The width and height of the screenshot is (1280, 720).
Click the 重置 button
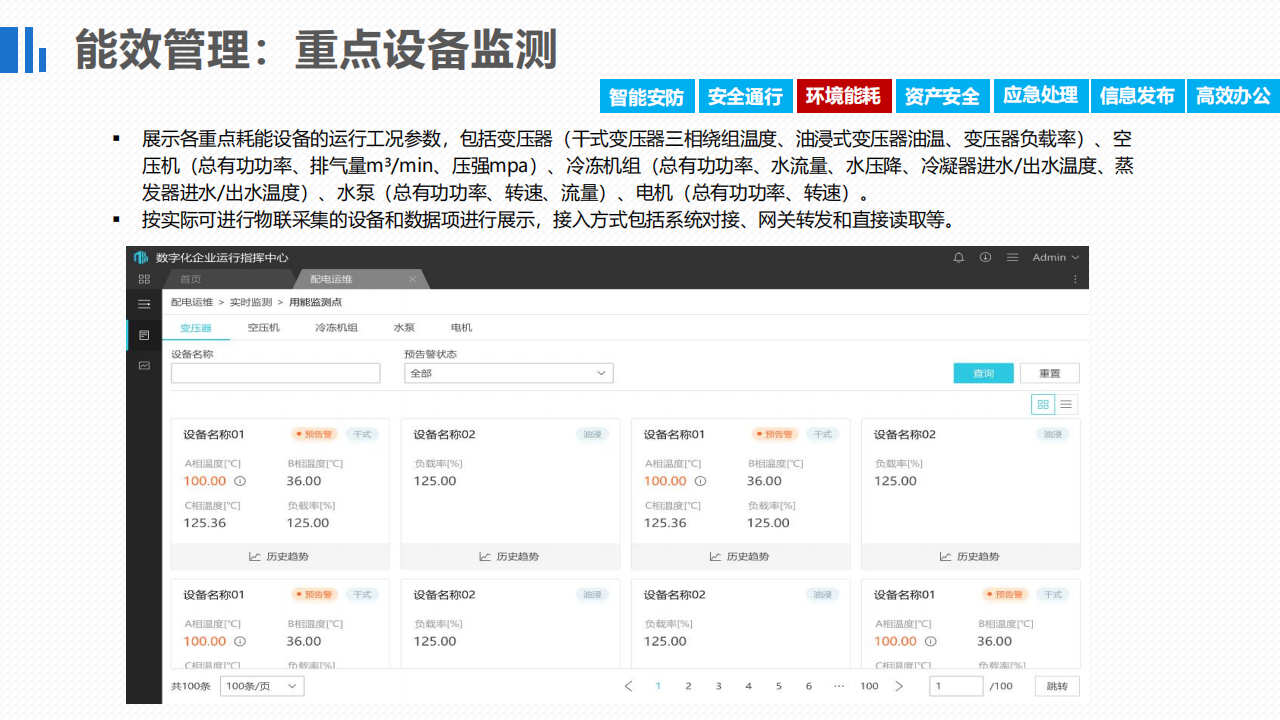1050,373
